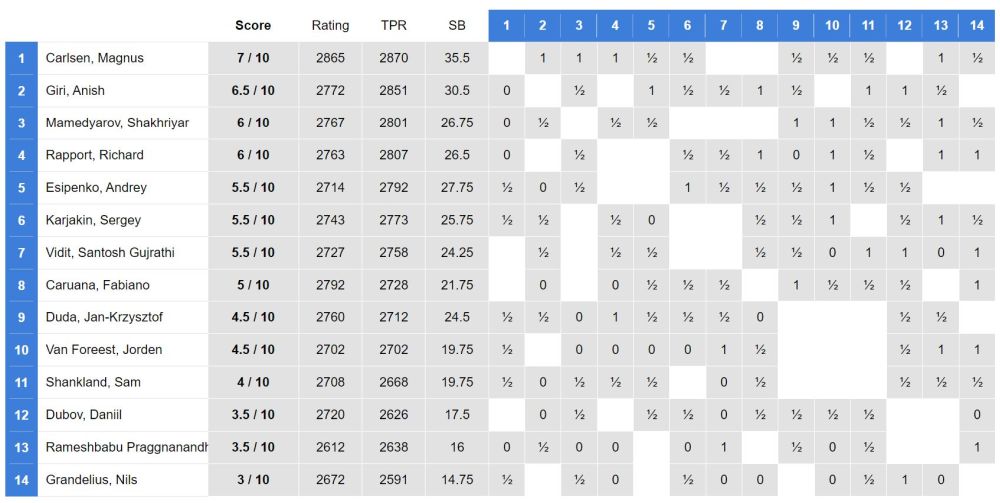Click the blue row number 1 badge
Image resolution: width=1000 pixels, height=503 pixels.
point(22,58)
